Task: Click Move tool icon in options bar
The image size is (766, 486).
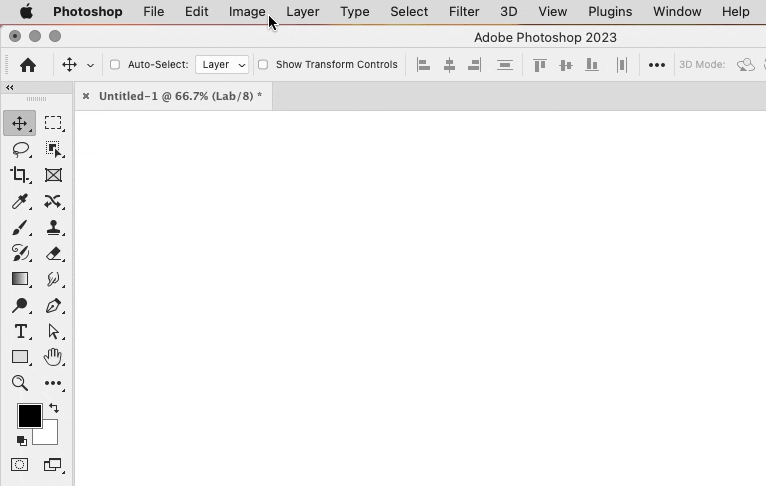Action: tap(69, 64)
